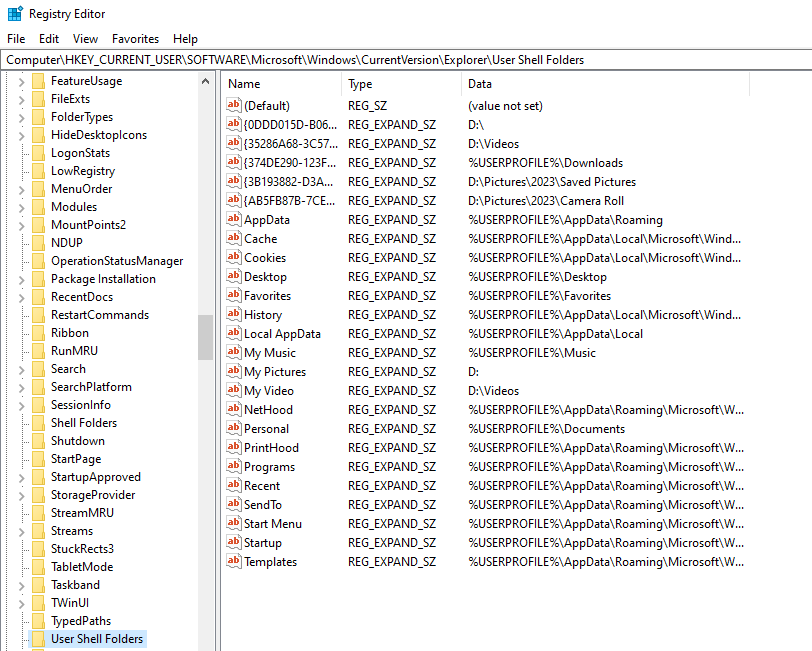Expand the Search key
Screen dimensions: 812x651
coord(21,370)
